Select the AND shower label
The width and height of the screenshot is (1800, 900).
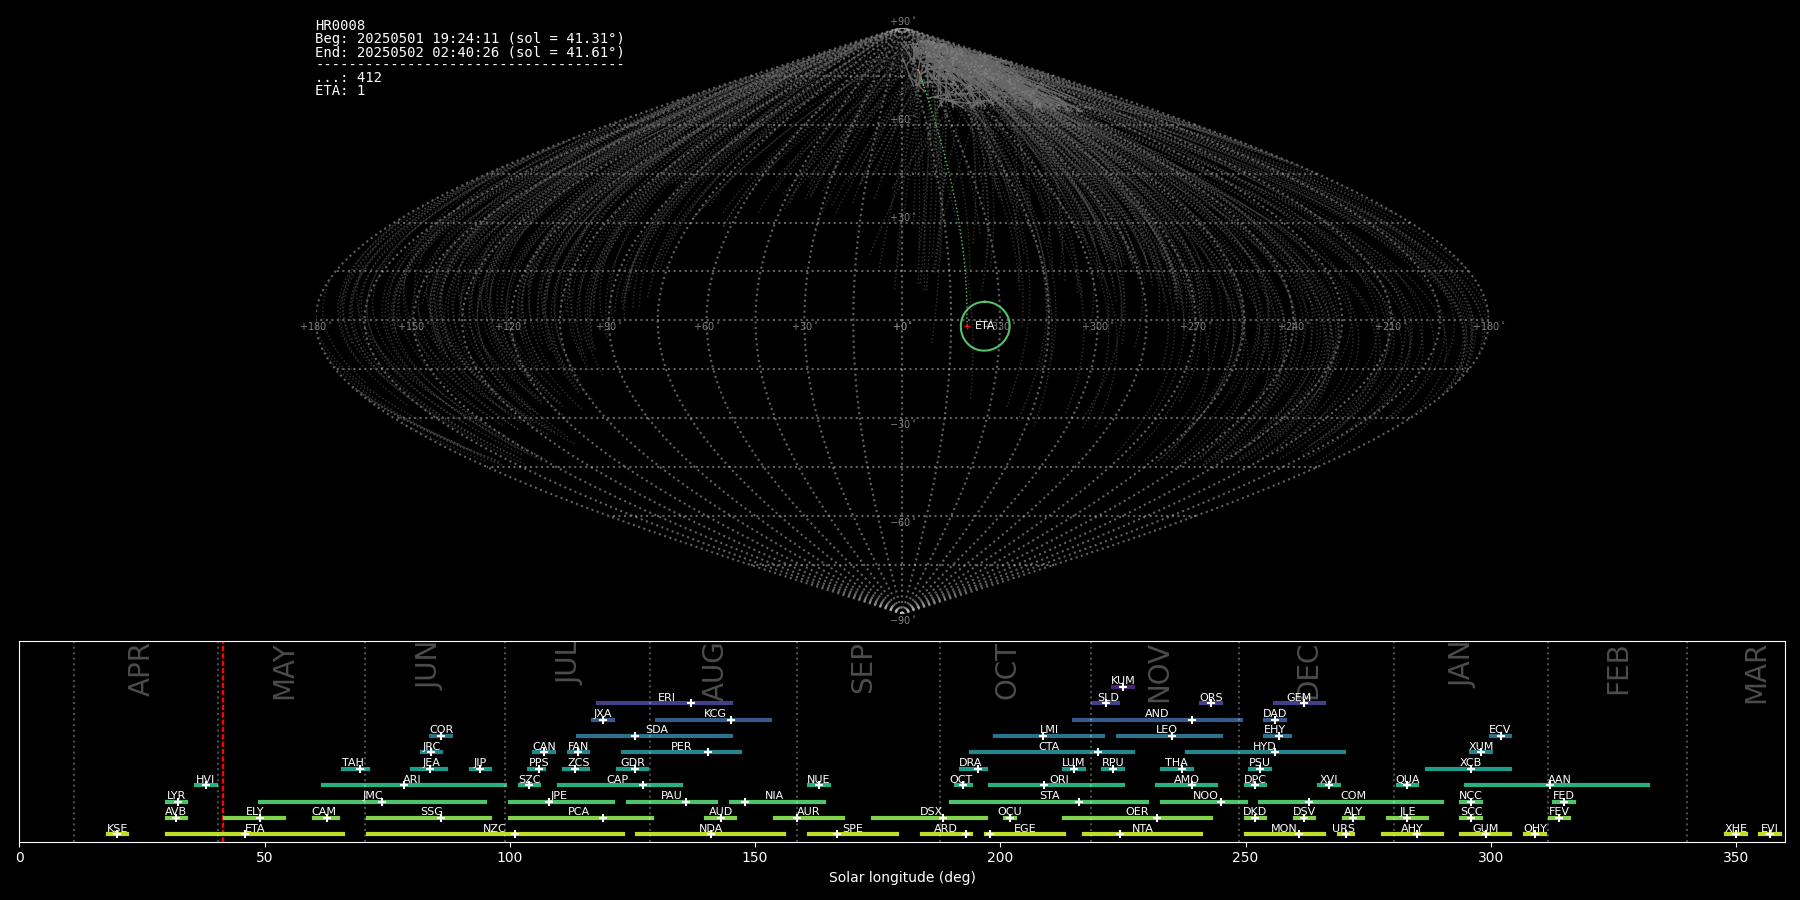coord(1156,713)
